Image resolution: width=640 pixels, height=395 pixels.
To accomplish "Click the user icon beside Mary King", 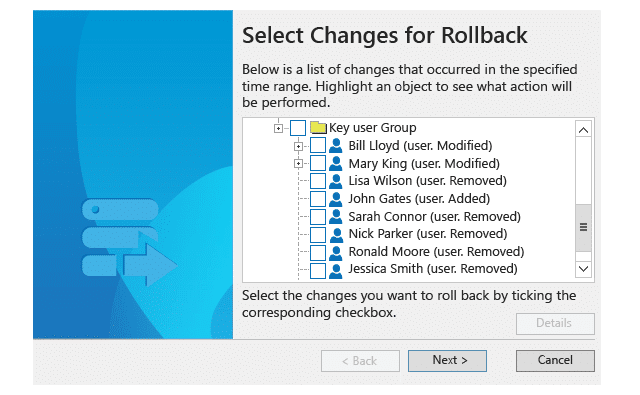I will coord(336,163).
